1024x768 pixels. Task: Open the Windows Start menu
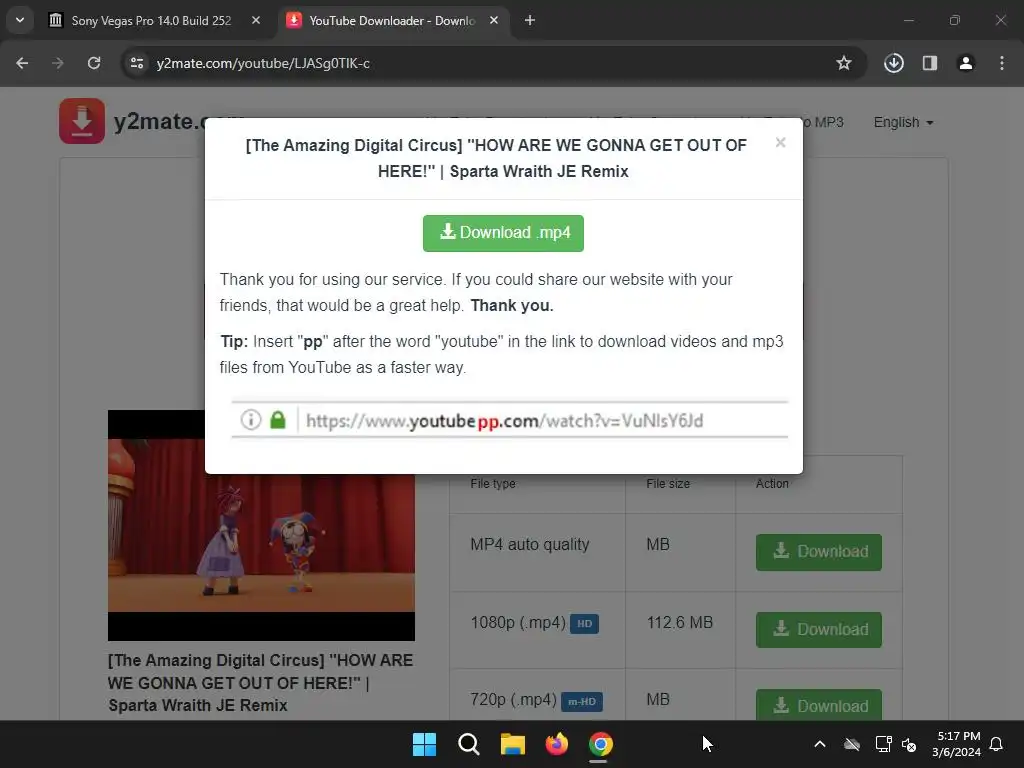pos(424,744)
